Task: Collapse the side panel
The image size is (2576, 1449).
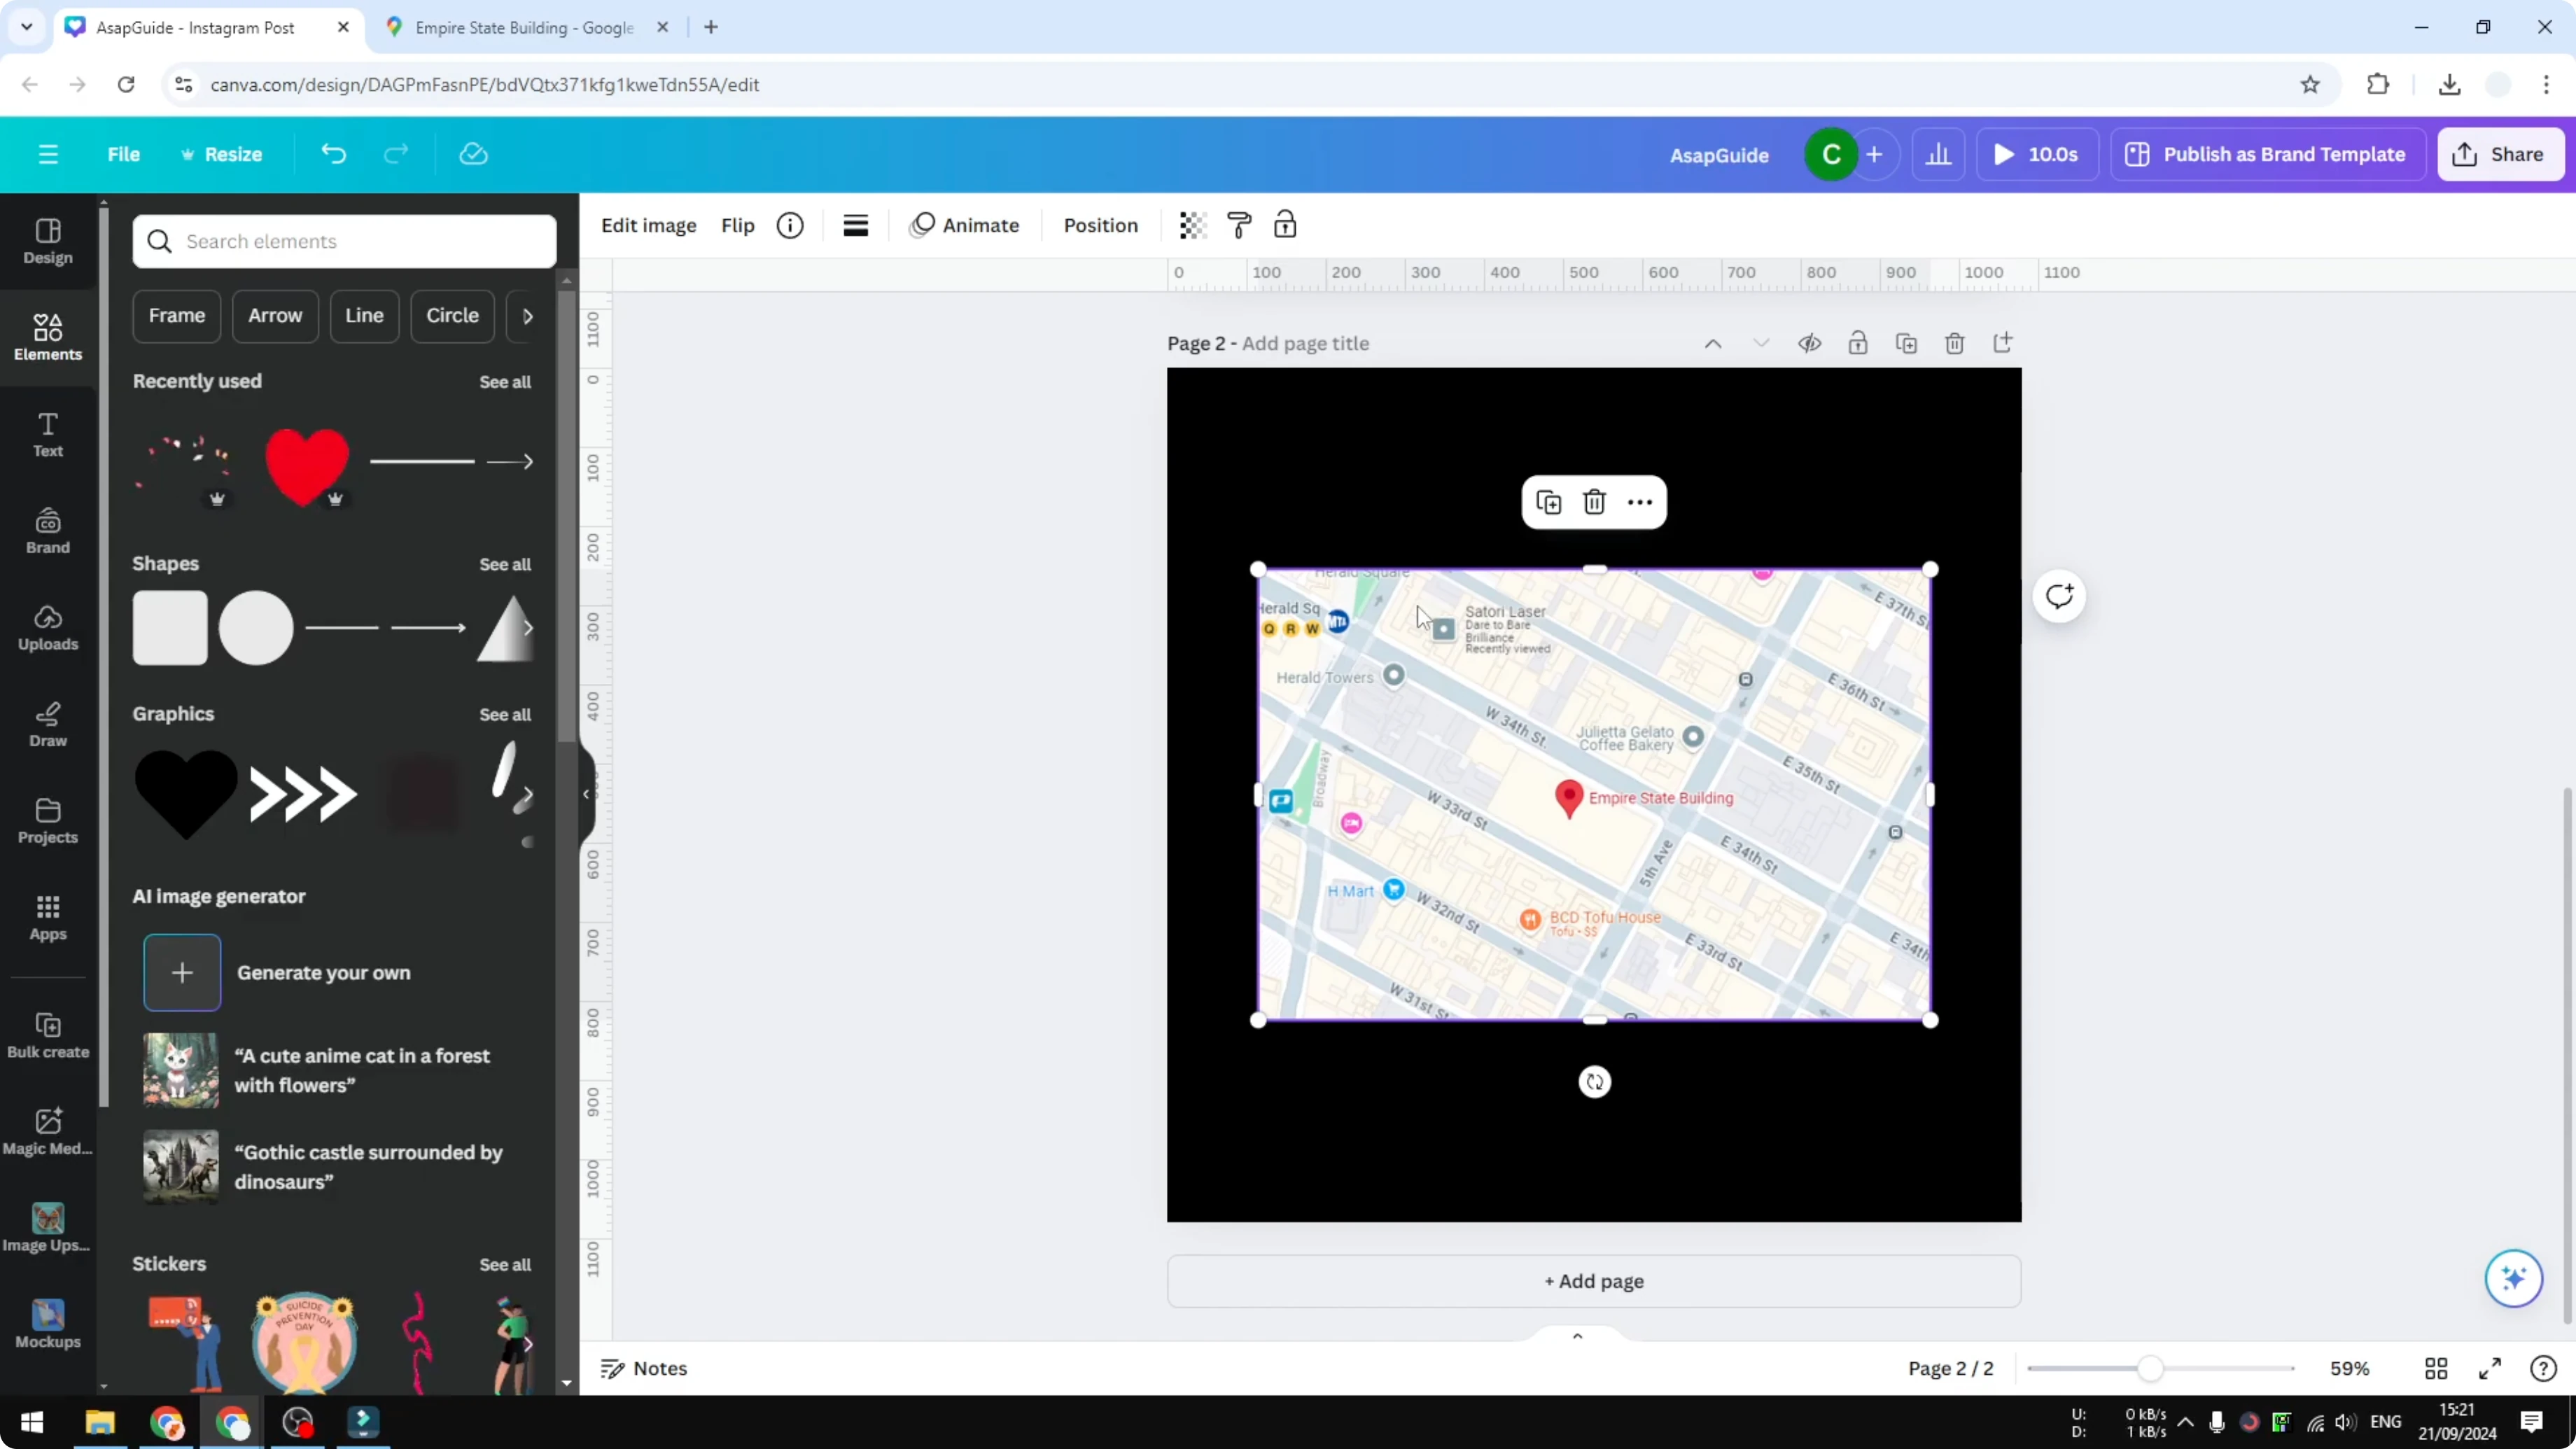Action: point(586,794)
